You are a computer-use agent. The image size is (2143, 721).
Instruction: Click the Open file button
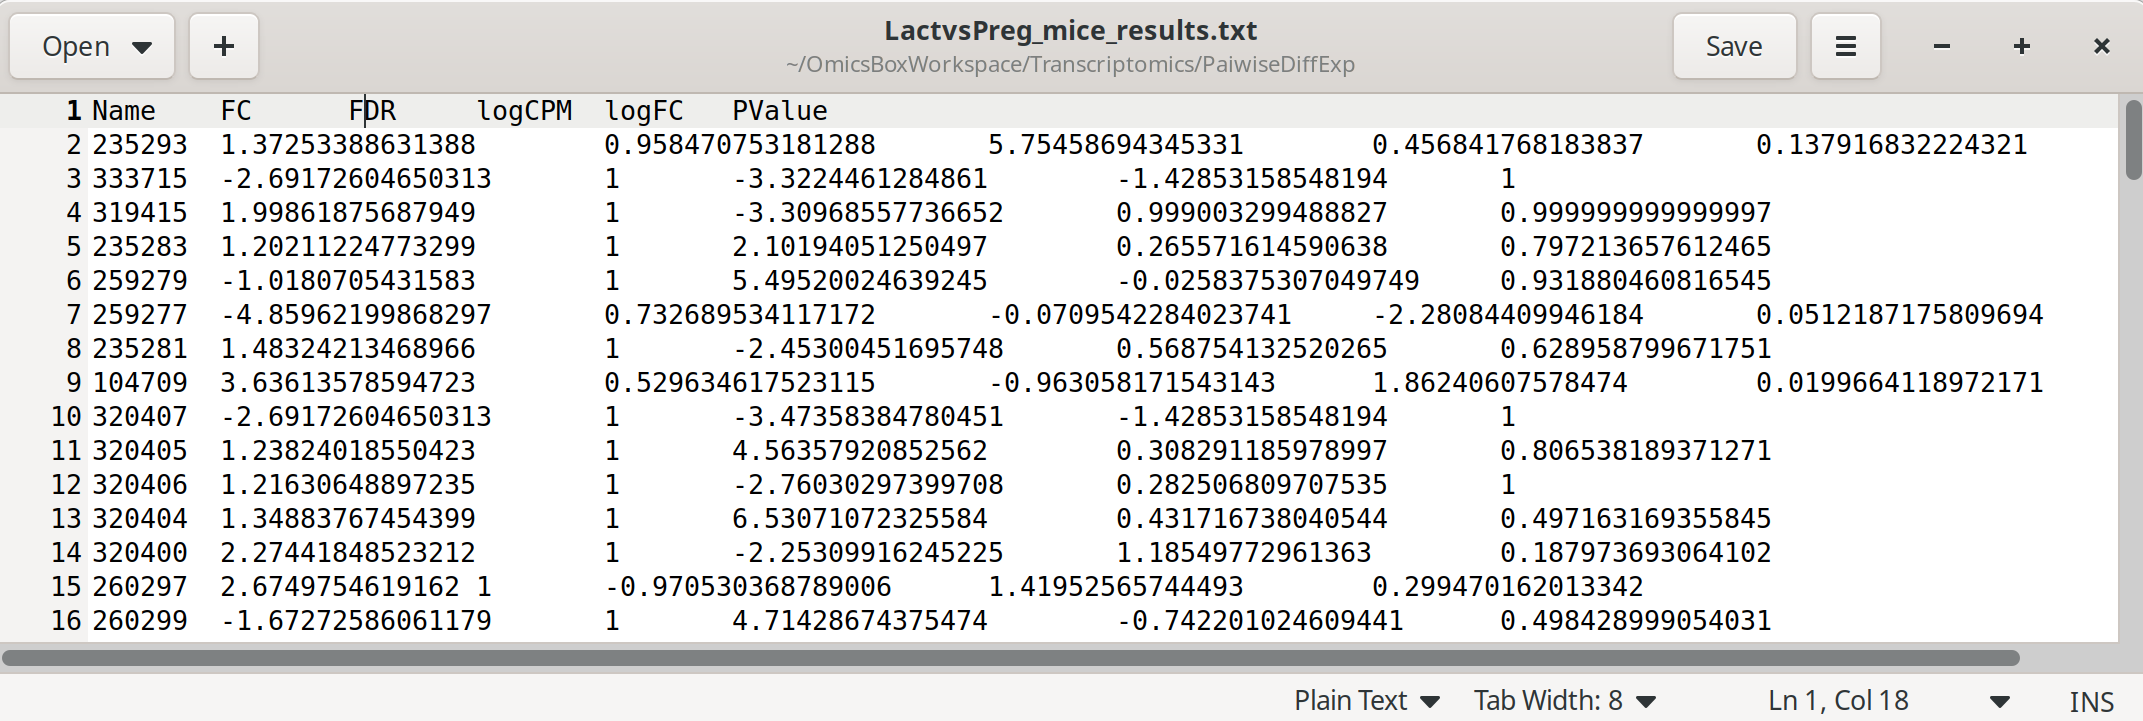[x=92, y=46]
